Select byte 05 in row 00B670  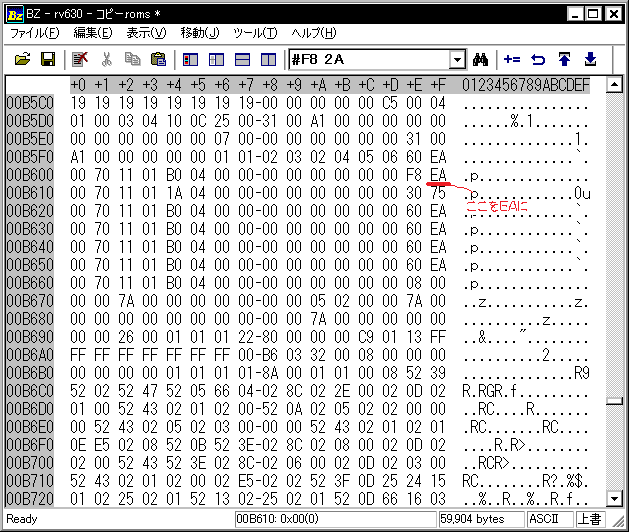click(x=318, y=301)
